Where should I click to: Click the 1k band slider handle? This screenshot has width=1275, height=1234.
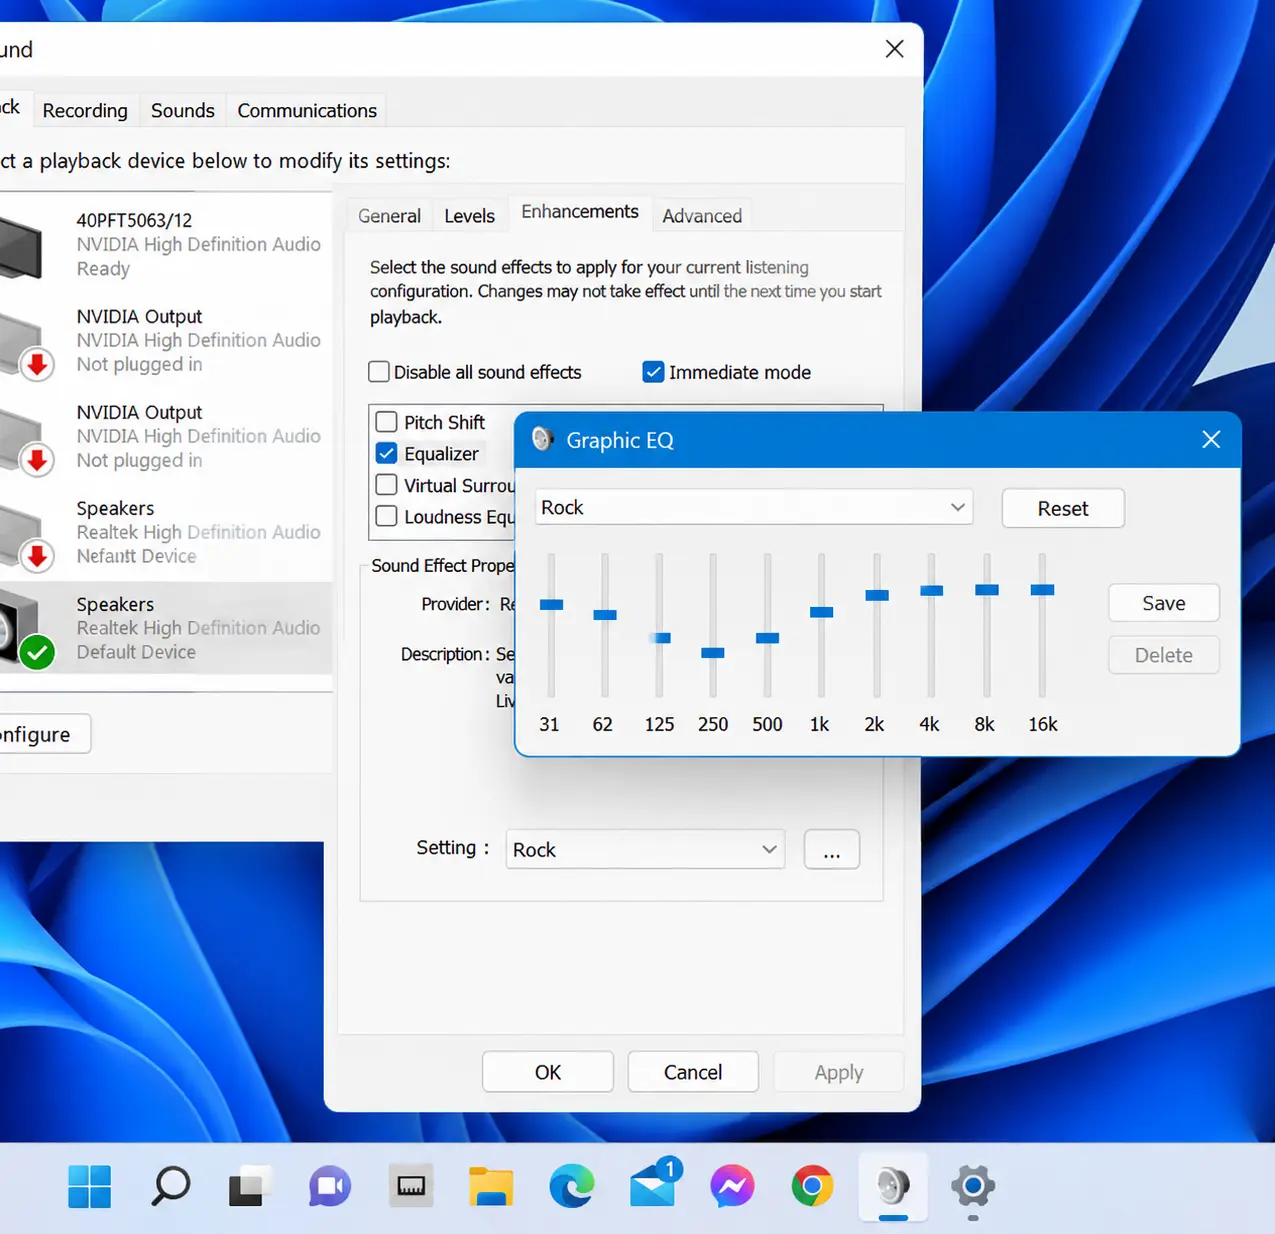pyautogui.click(x=821, y=611)
